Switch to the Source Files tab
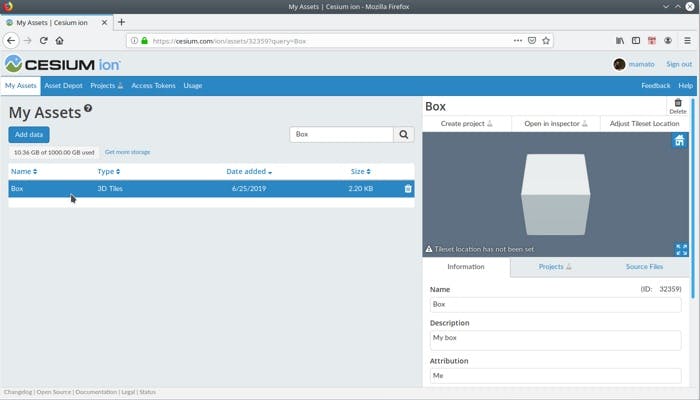 point(644,267)
